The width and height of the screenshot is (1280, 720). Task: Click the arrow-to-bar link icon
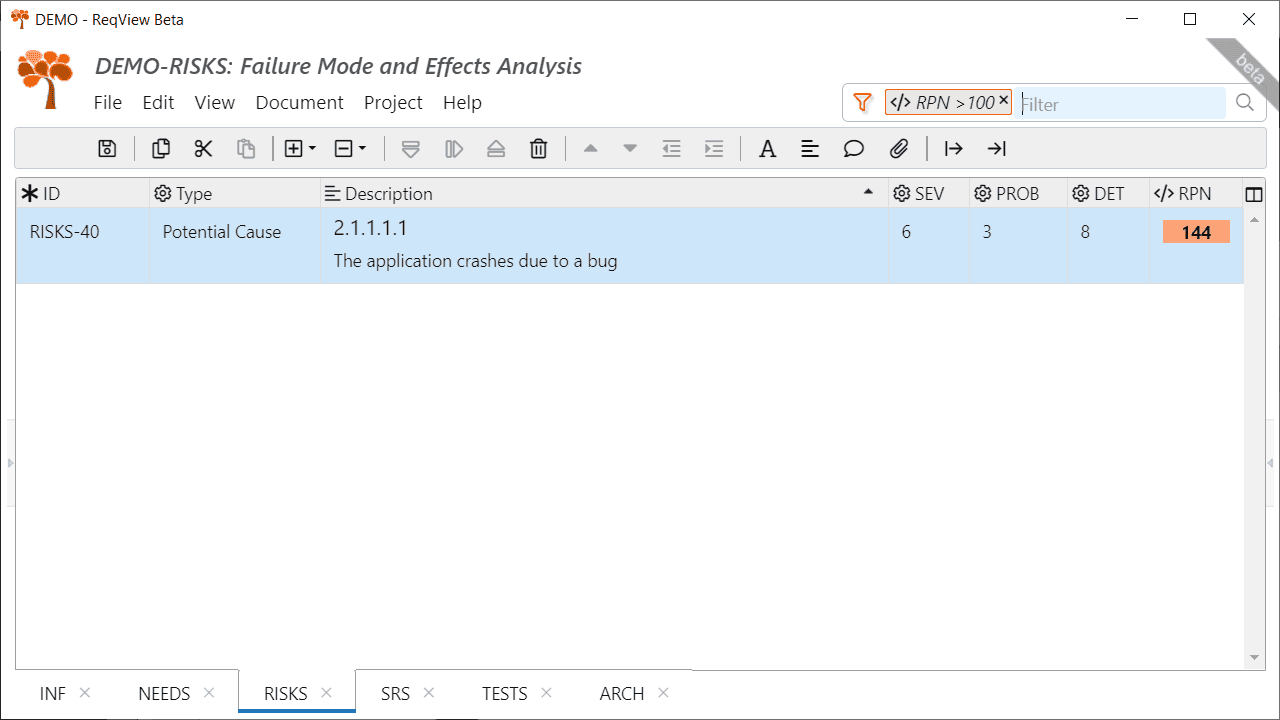[x=997, y=149]
